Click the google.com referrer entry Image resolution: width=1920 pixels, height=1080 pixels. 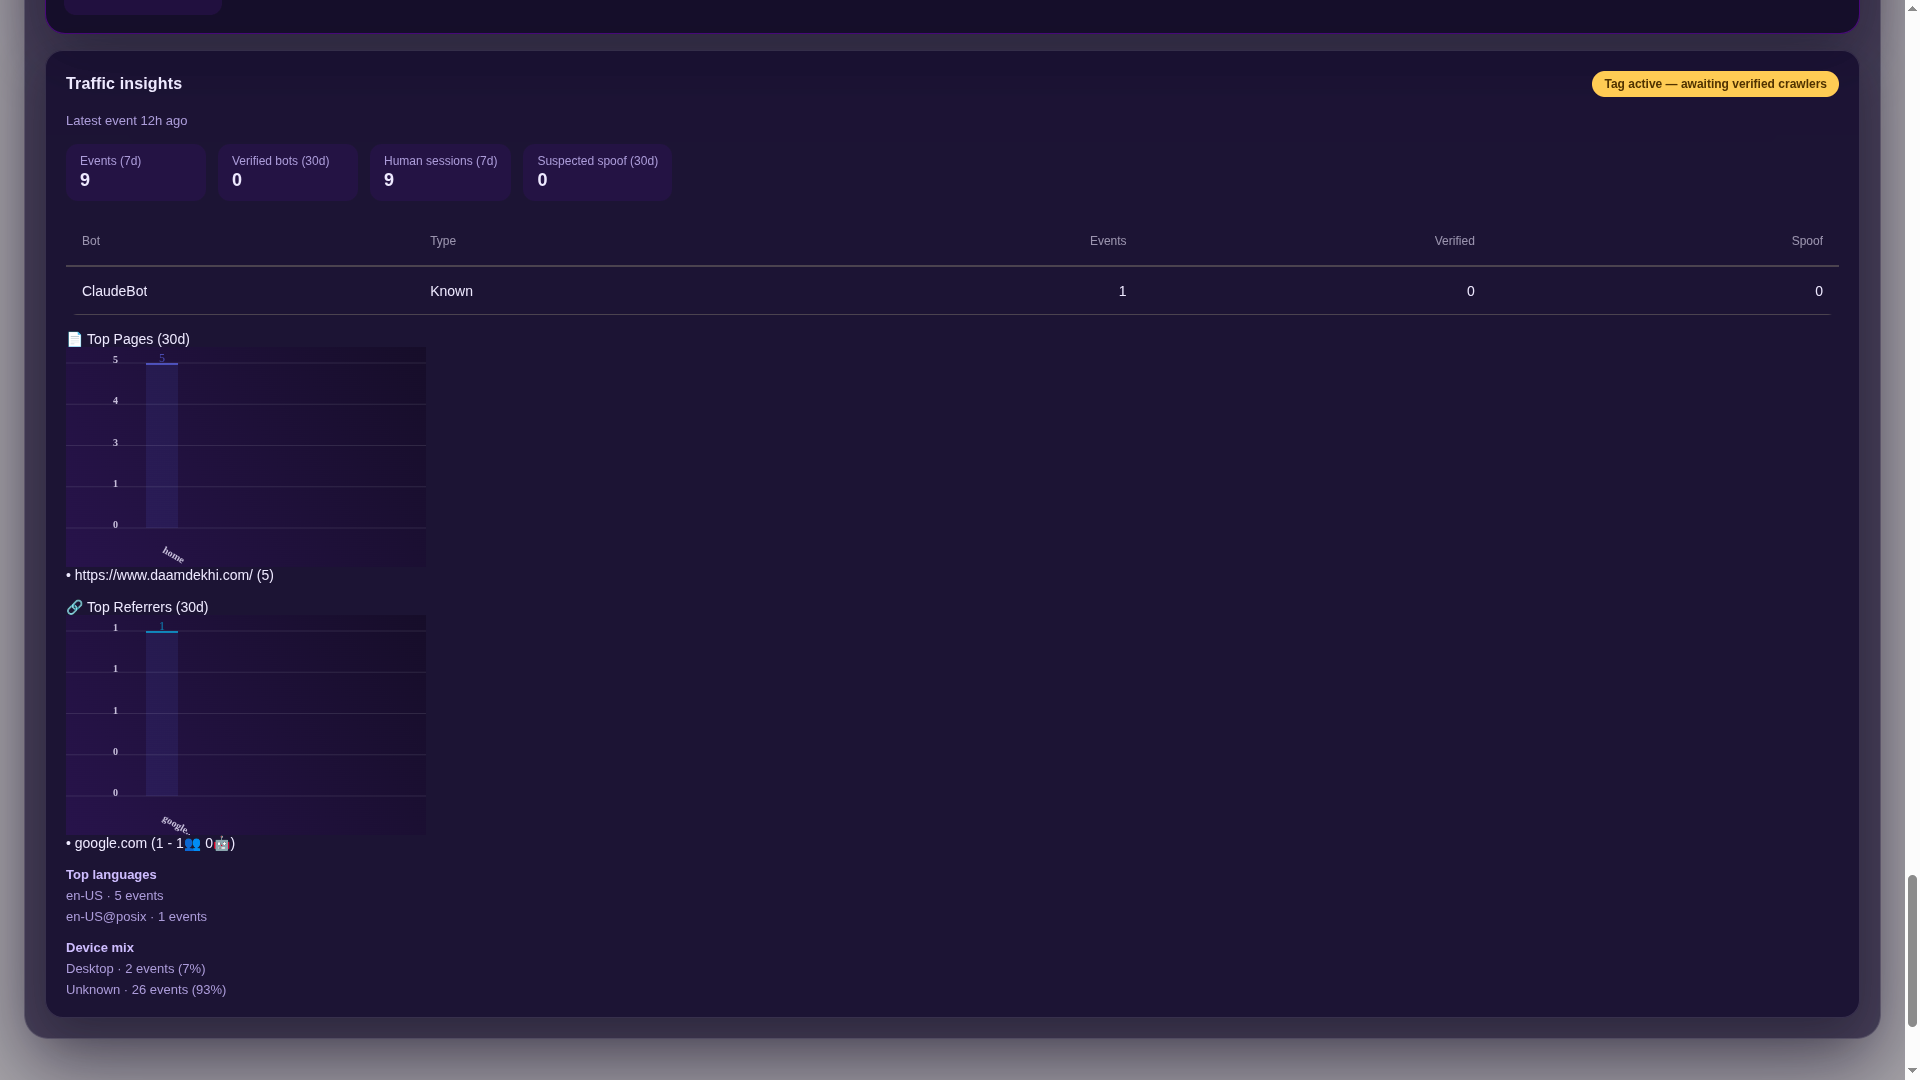(110, 843)
